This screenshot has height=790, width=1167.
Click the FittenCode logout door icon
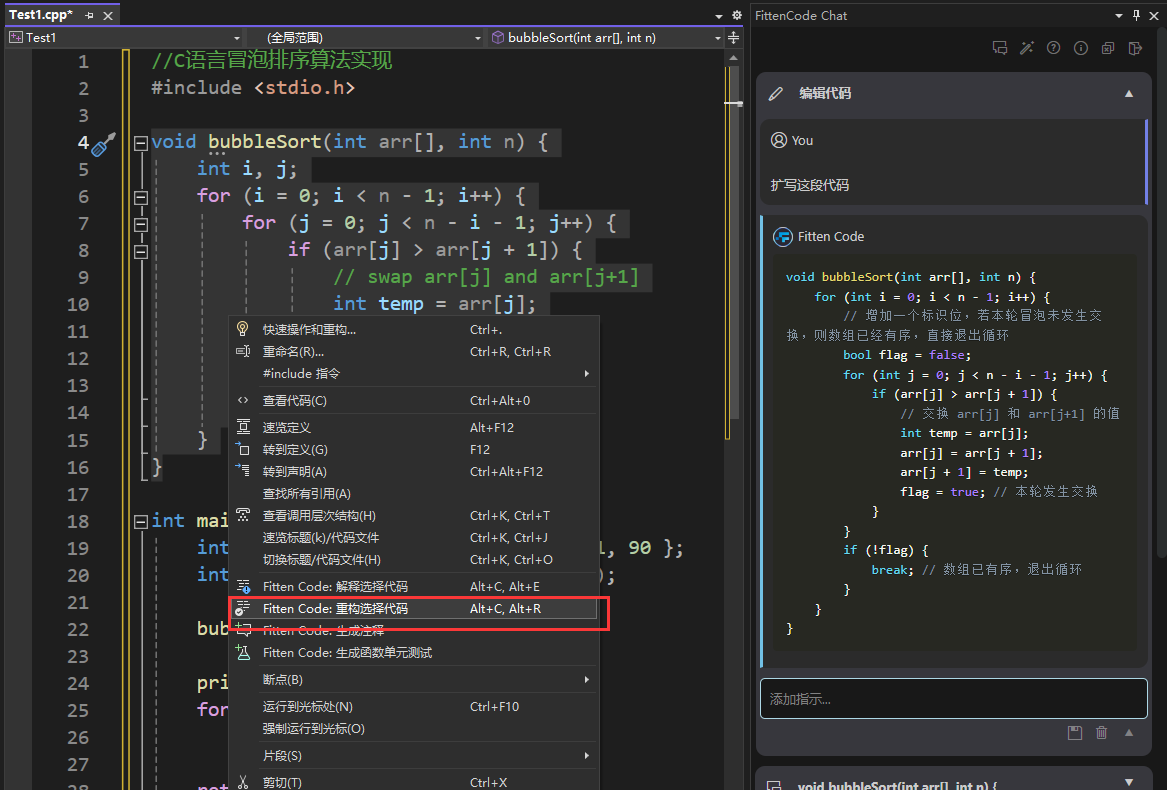tap(1135, 48)
